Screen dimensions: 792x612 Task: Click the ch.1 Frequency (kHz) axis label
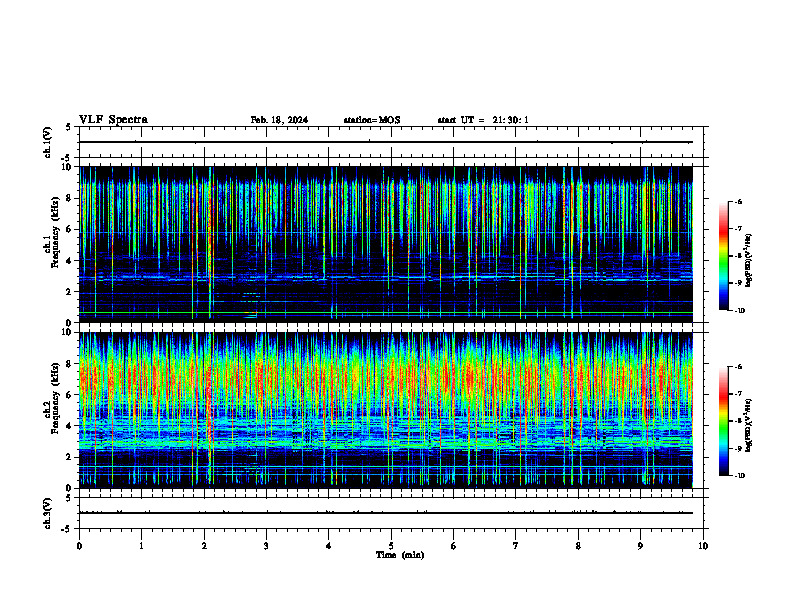point(52,232)
